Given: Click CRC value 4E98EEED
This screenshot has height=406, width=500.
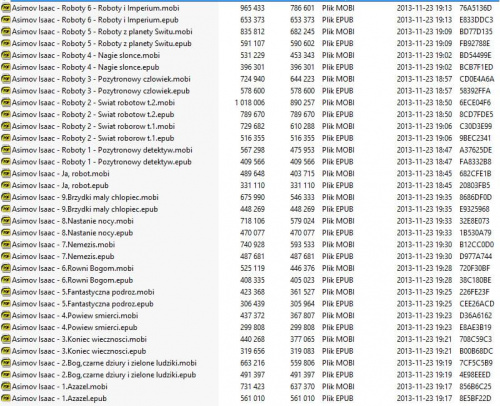Looking at the screenshot, I should (x=475, y=375).
